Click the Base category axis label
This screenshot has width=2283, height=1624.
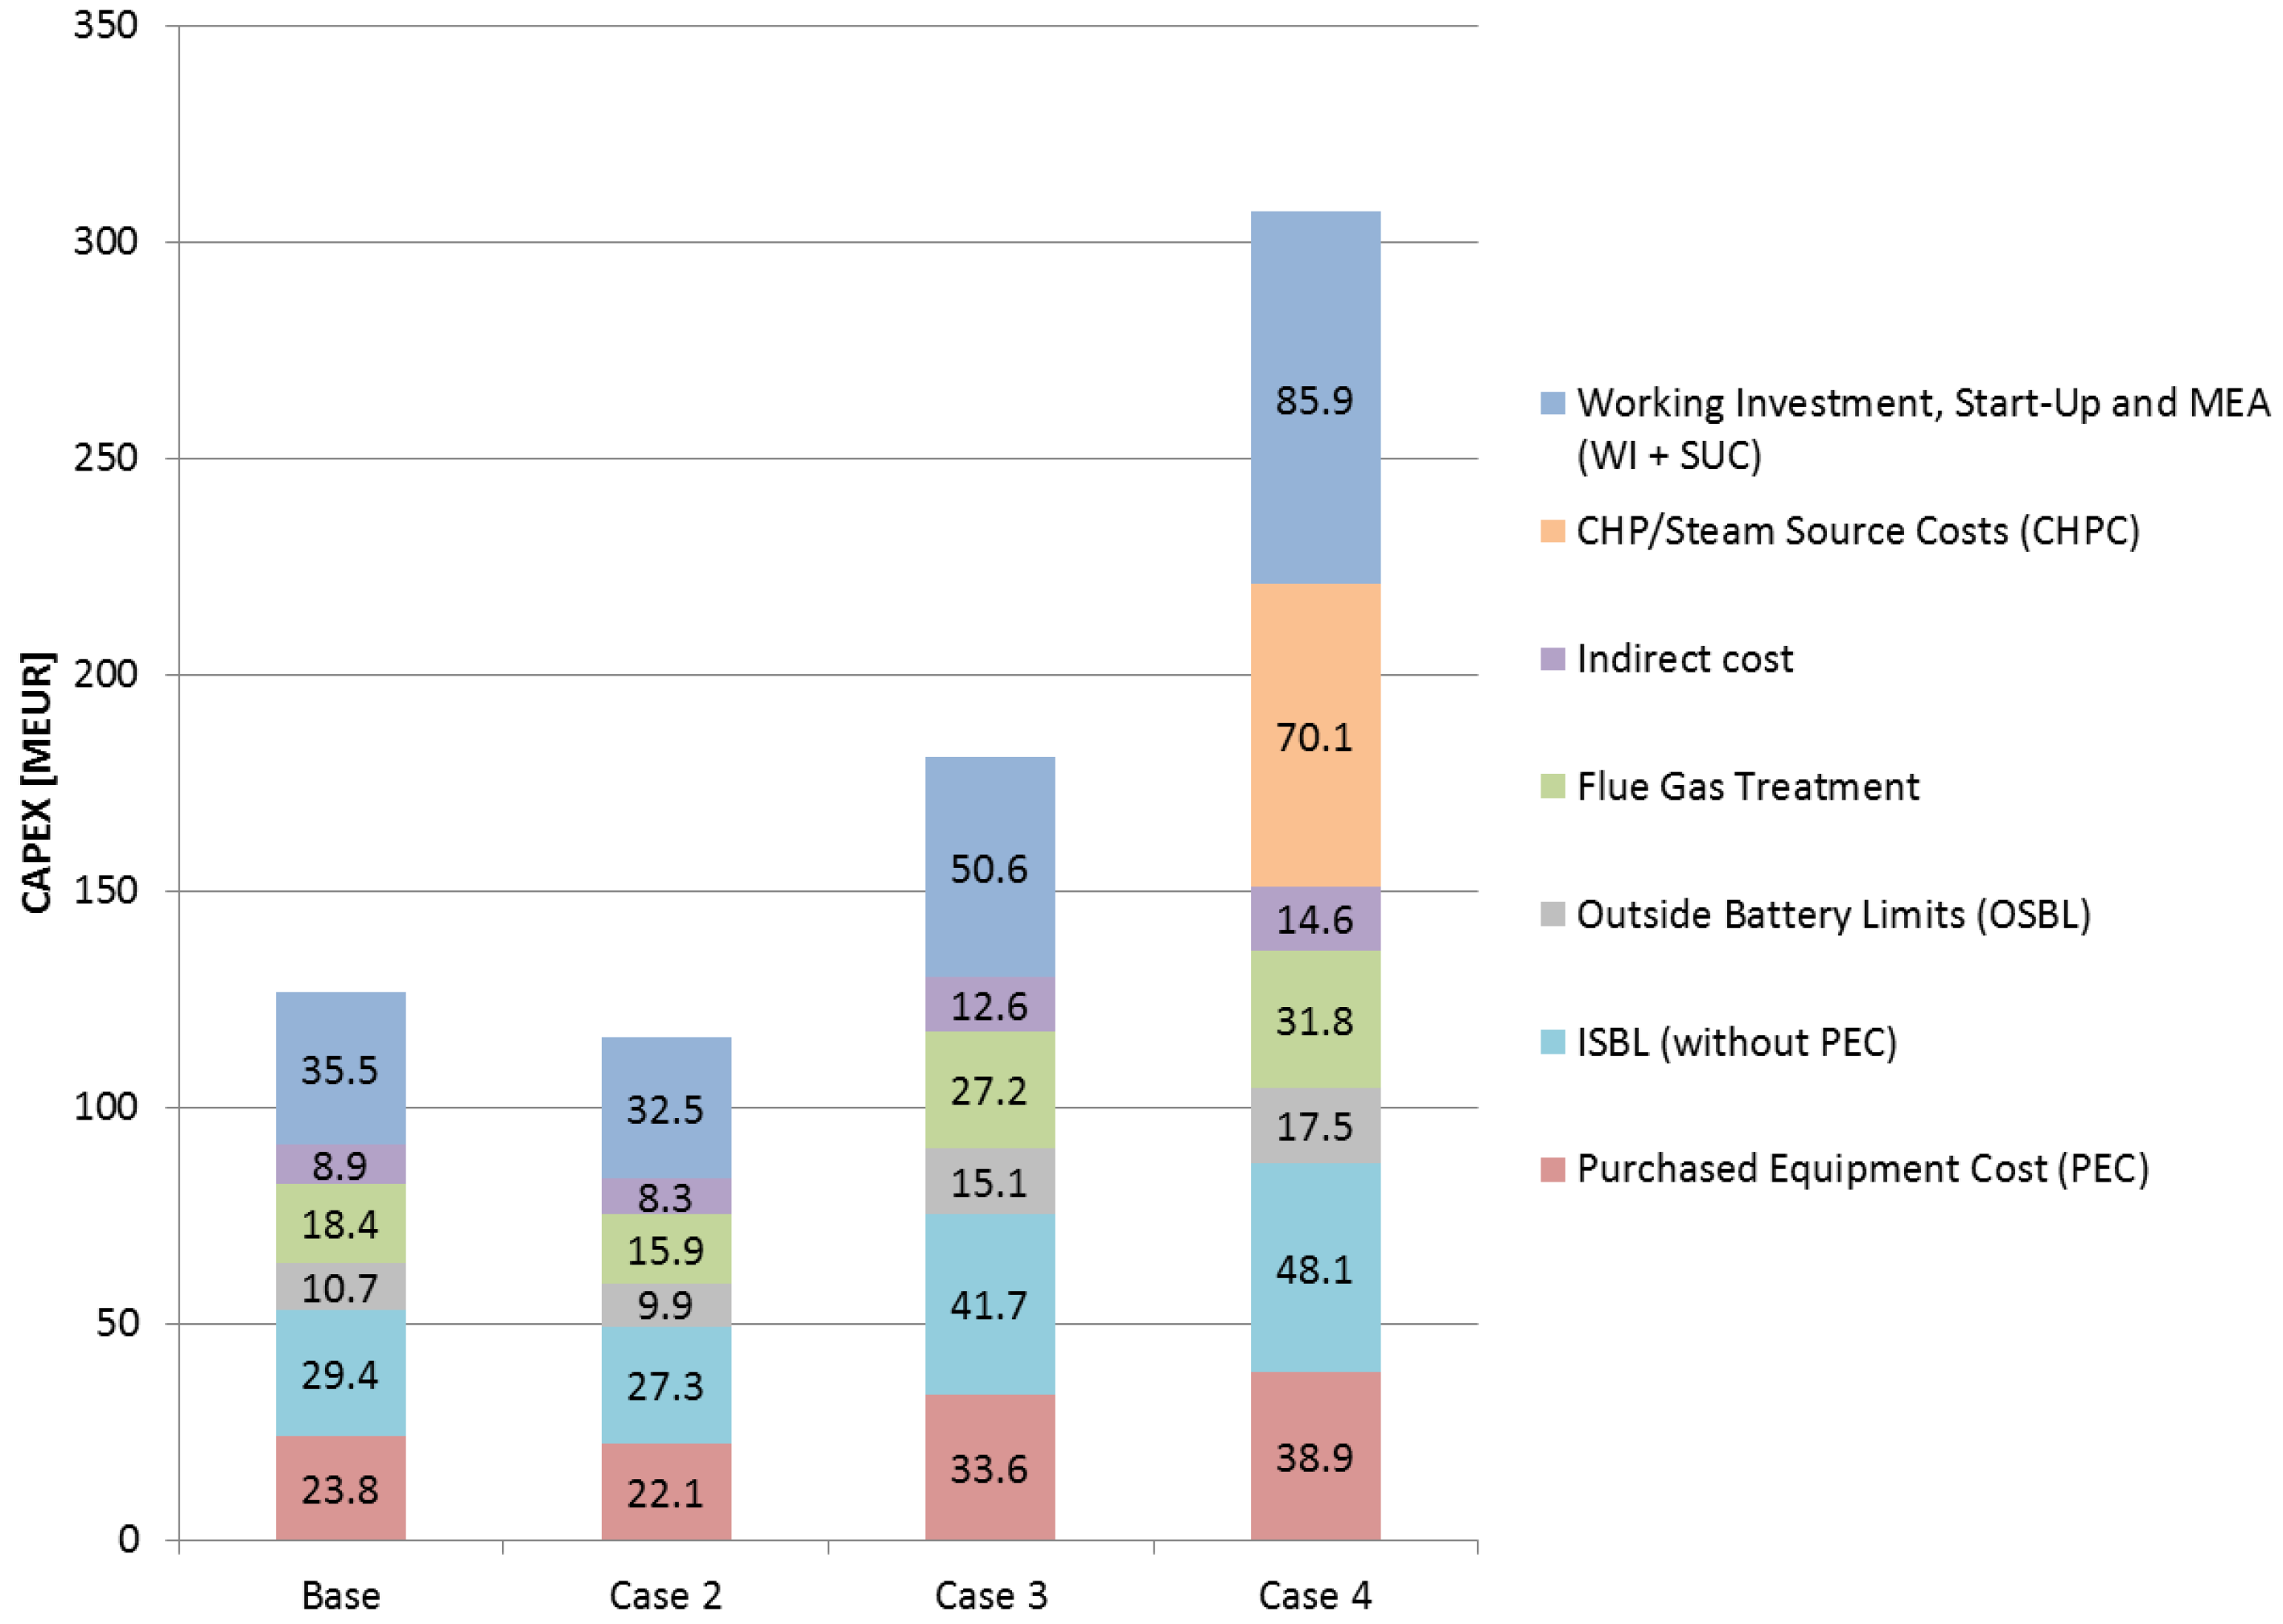point(340,1595)
